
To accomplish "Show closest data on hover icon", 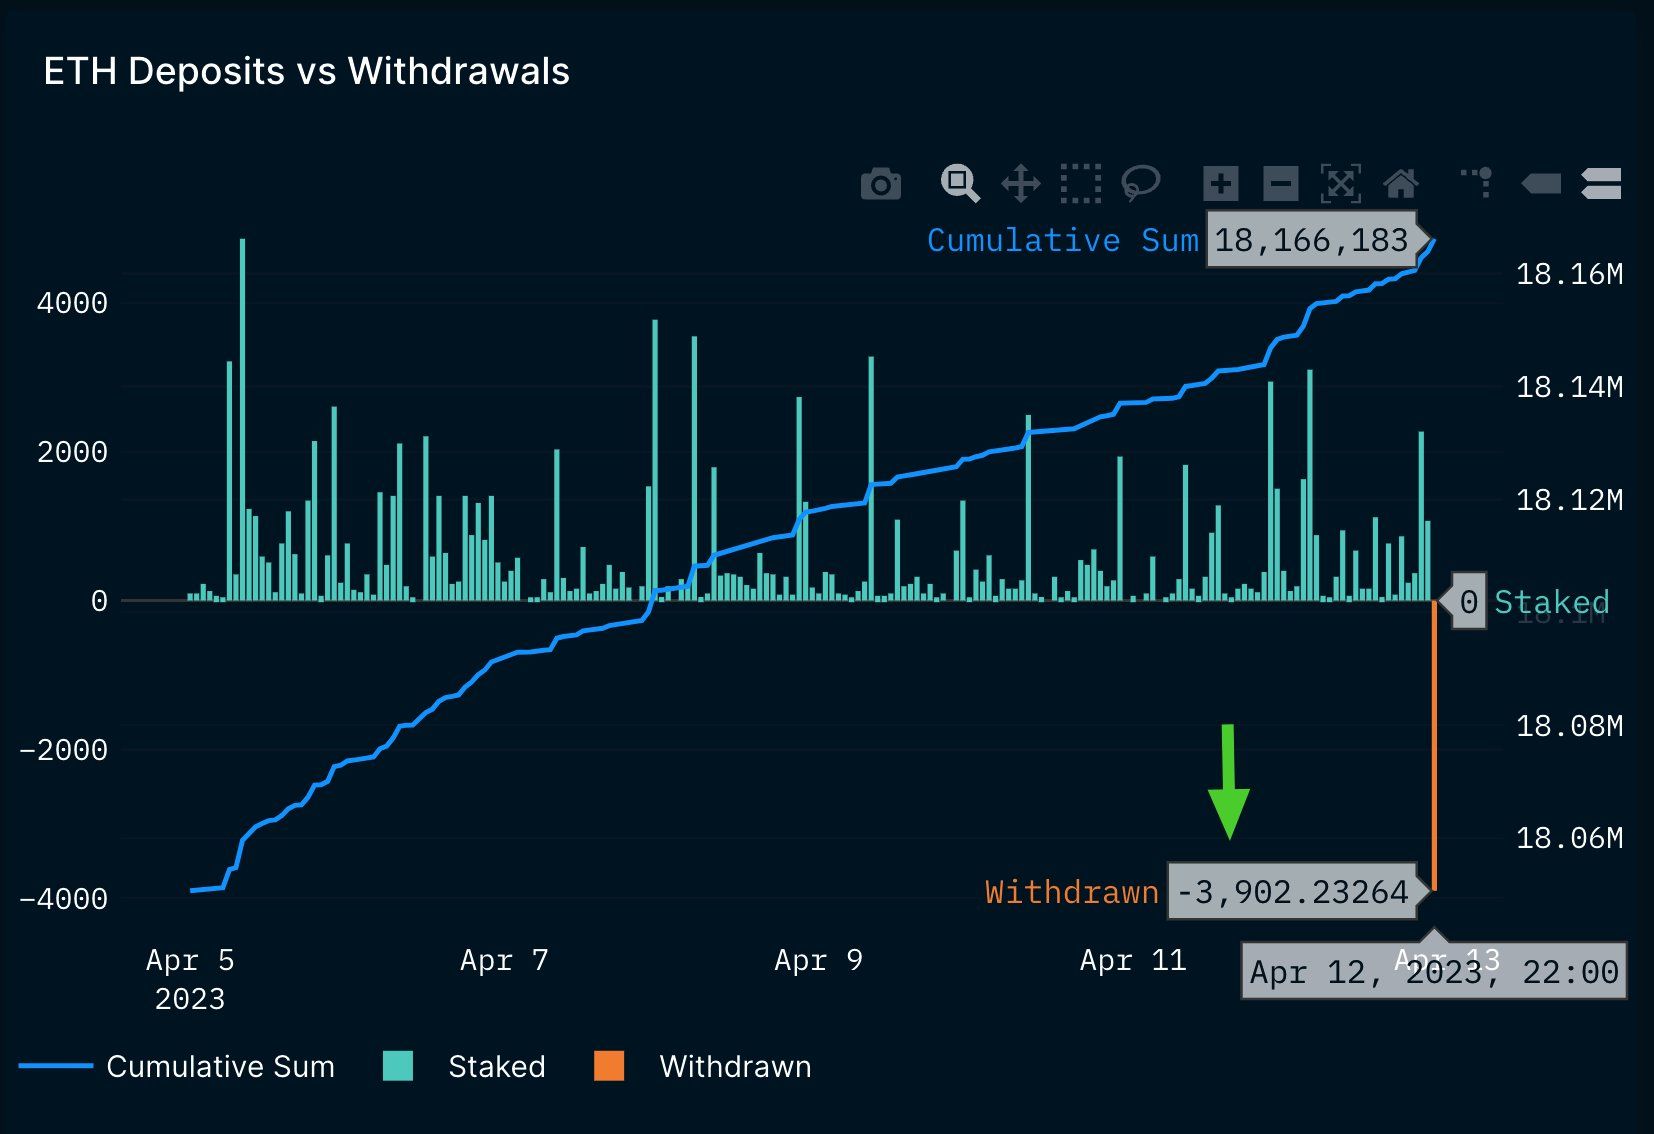I will (1541, 184).
